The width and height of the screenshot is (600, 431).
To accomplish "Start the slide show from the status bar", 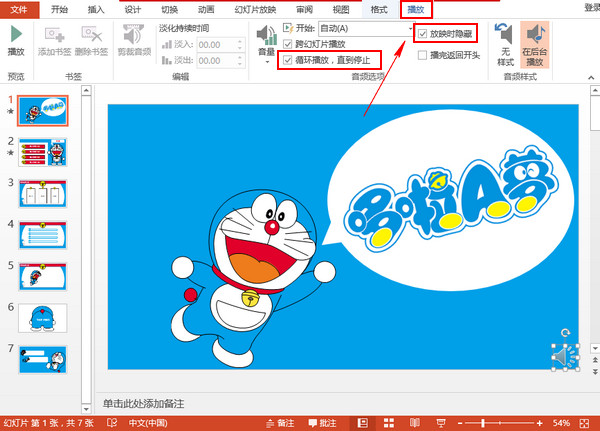I will coord(441,423).
